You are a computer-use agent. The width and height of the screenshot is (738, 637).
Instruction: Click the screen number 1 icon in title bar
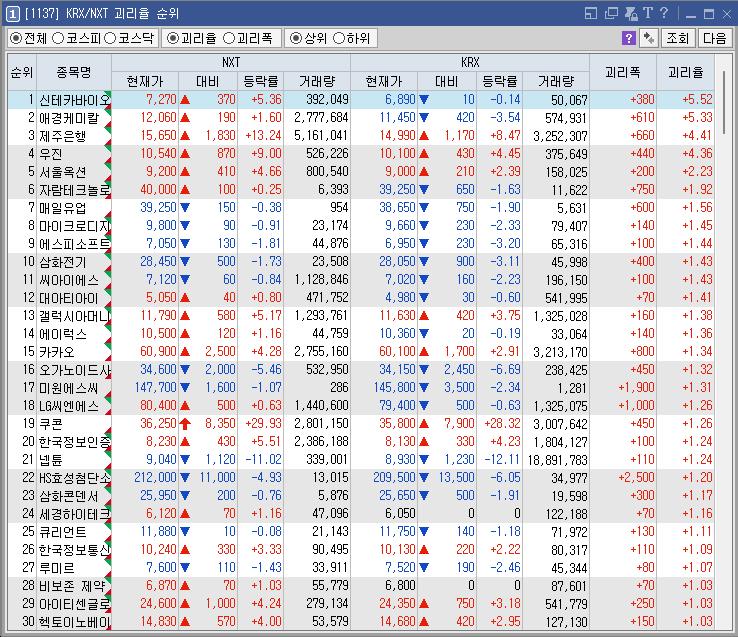[12, 14]
